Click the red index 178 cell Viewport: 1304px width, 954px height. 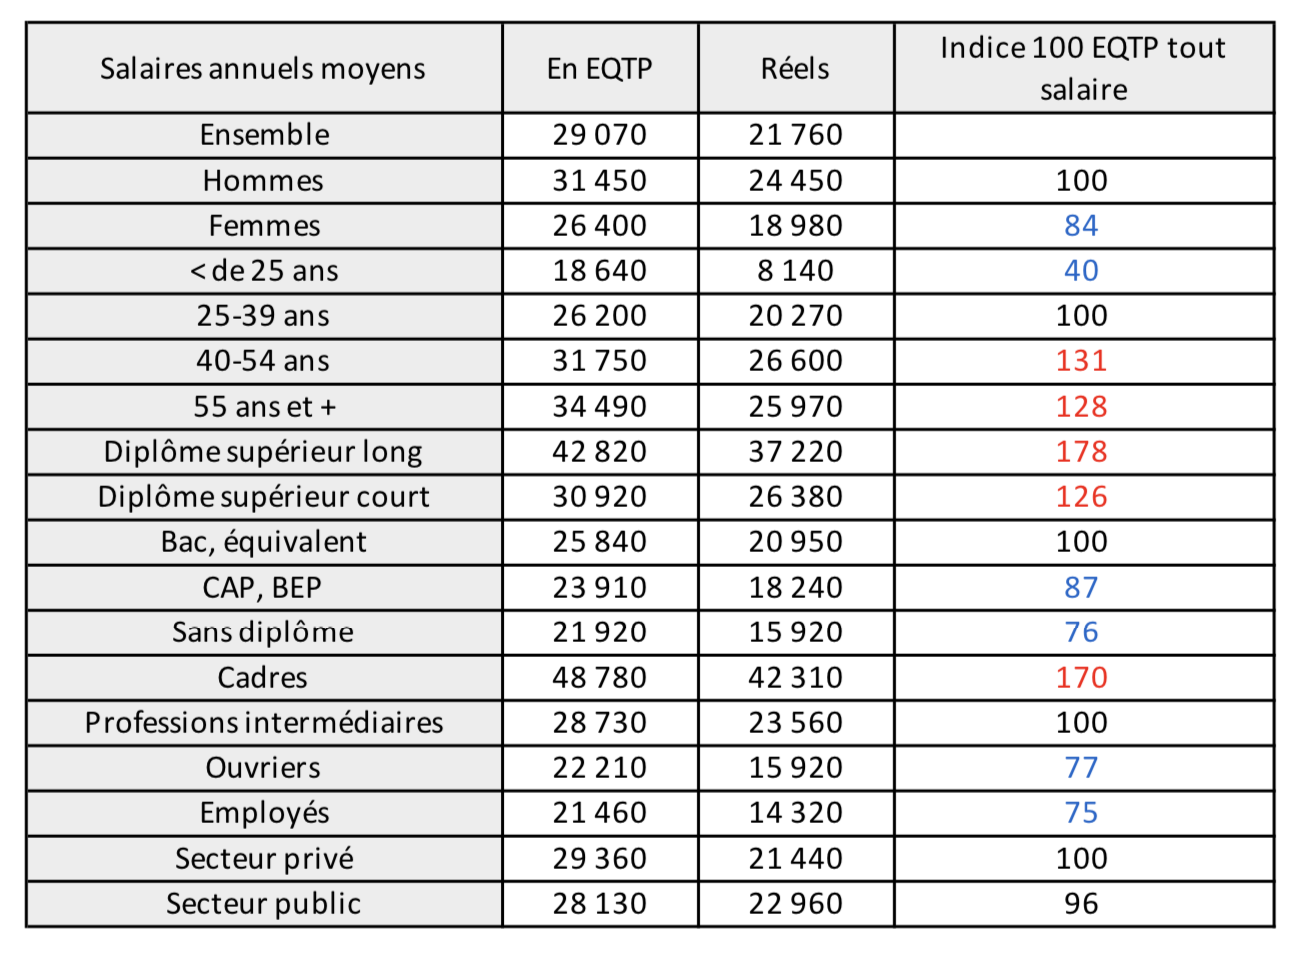coord(1081,452)
